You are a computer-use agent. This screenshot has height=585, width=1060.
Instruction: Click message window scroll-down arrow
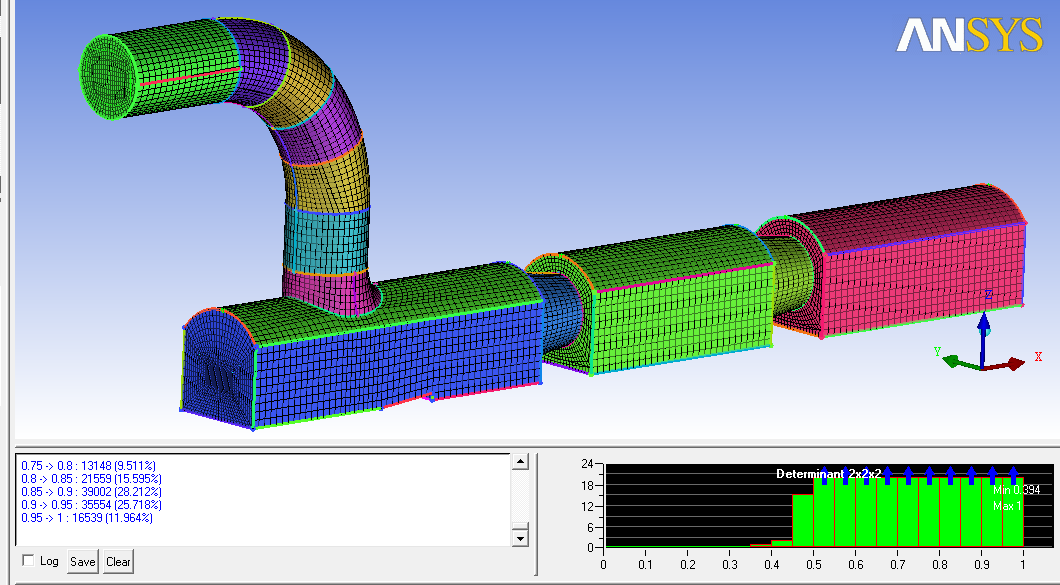(x=519, y=539)
